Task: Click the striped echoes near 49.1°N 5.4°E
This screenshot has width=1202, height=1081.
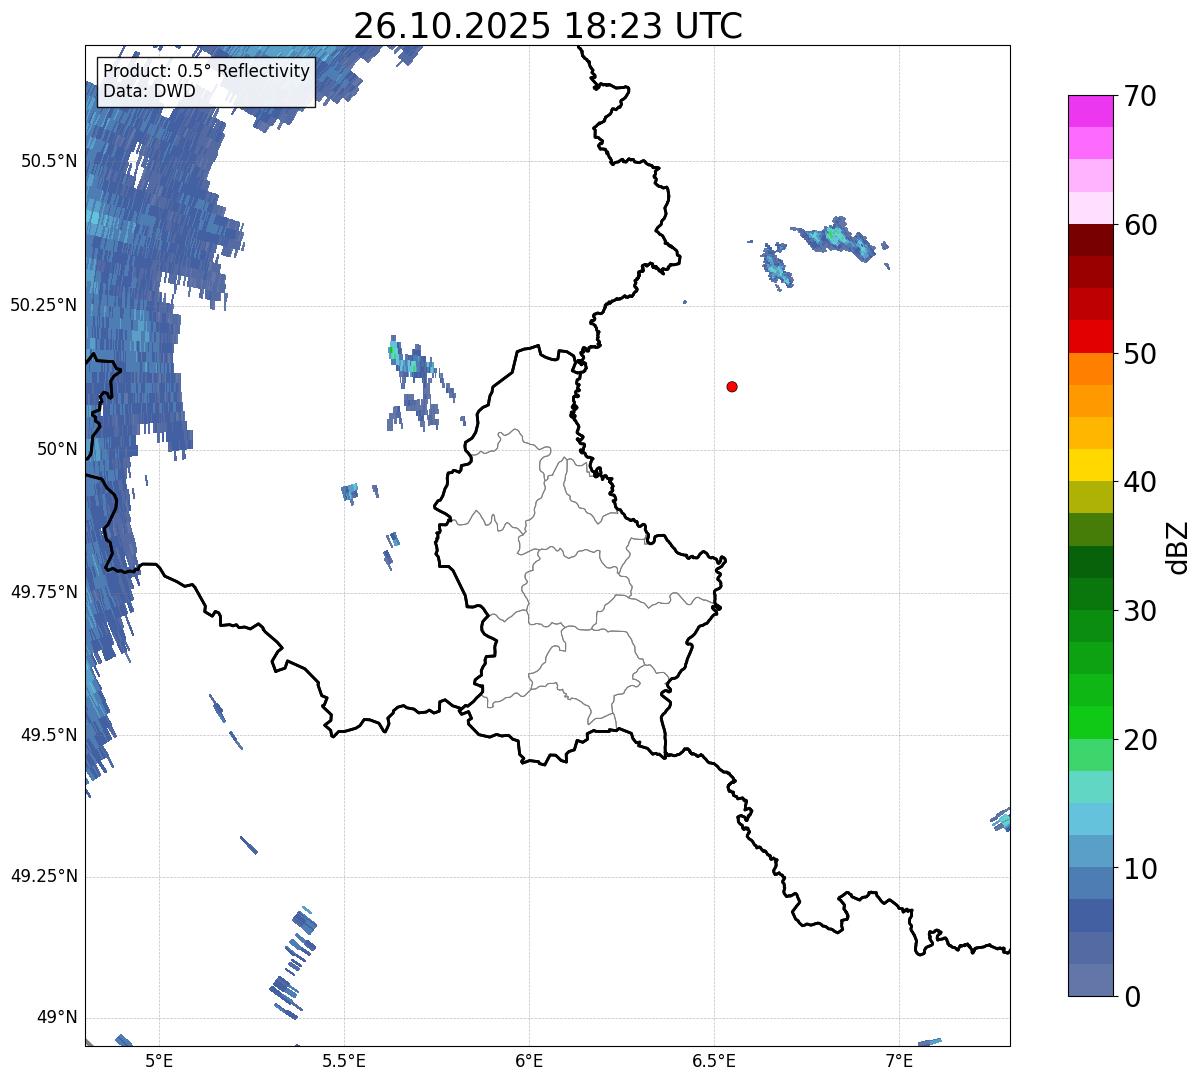Action: coord(294,962)
